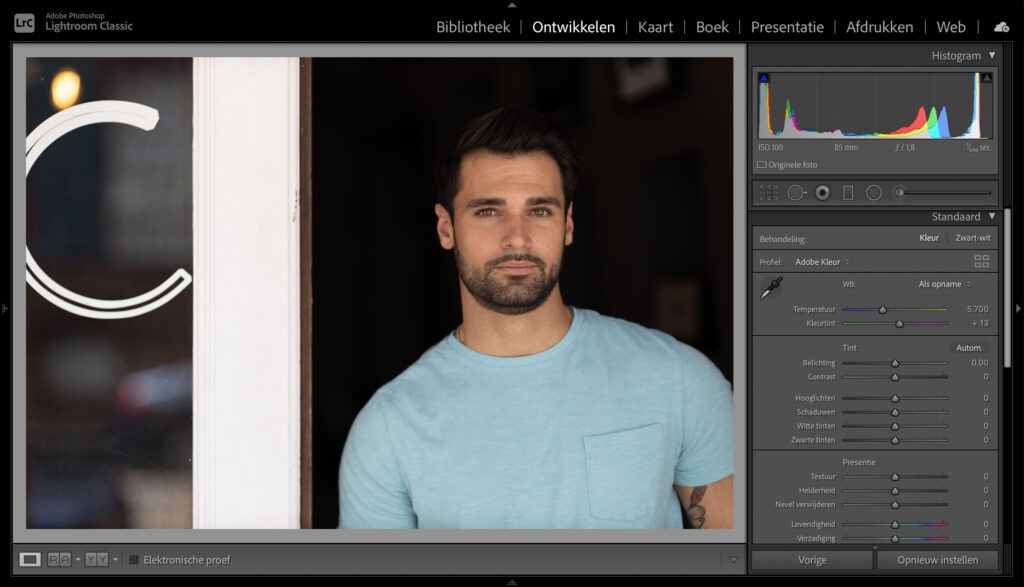Open the WB Als opname dropdown
The height and width of the screenshot is (587, 1024).
tap(944, 284)
